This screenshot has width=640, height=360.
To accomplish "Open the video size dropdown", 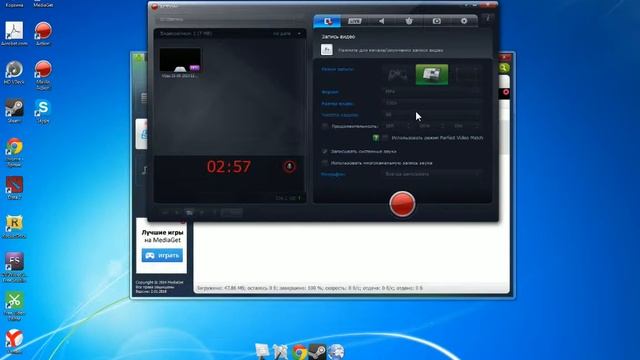I will pos(431,103).
